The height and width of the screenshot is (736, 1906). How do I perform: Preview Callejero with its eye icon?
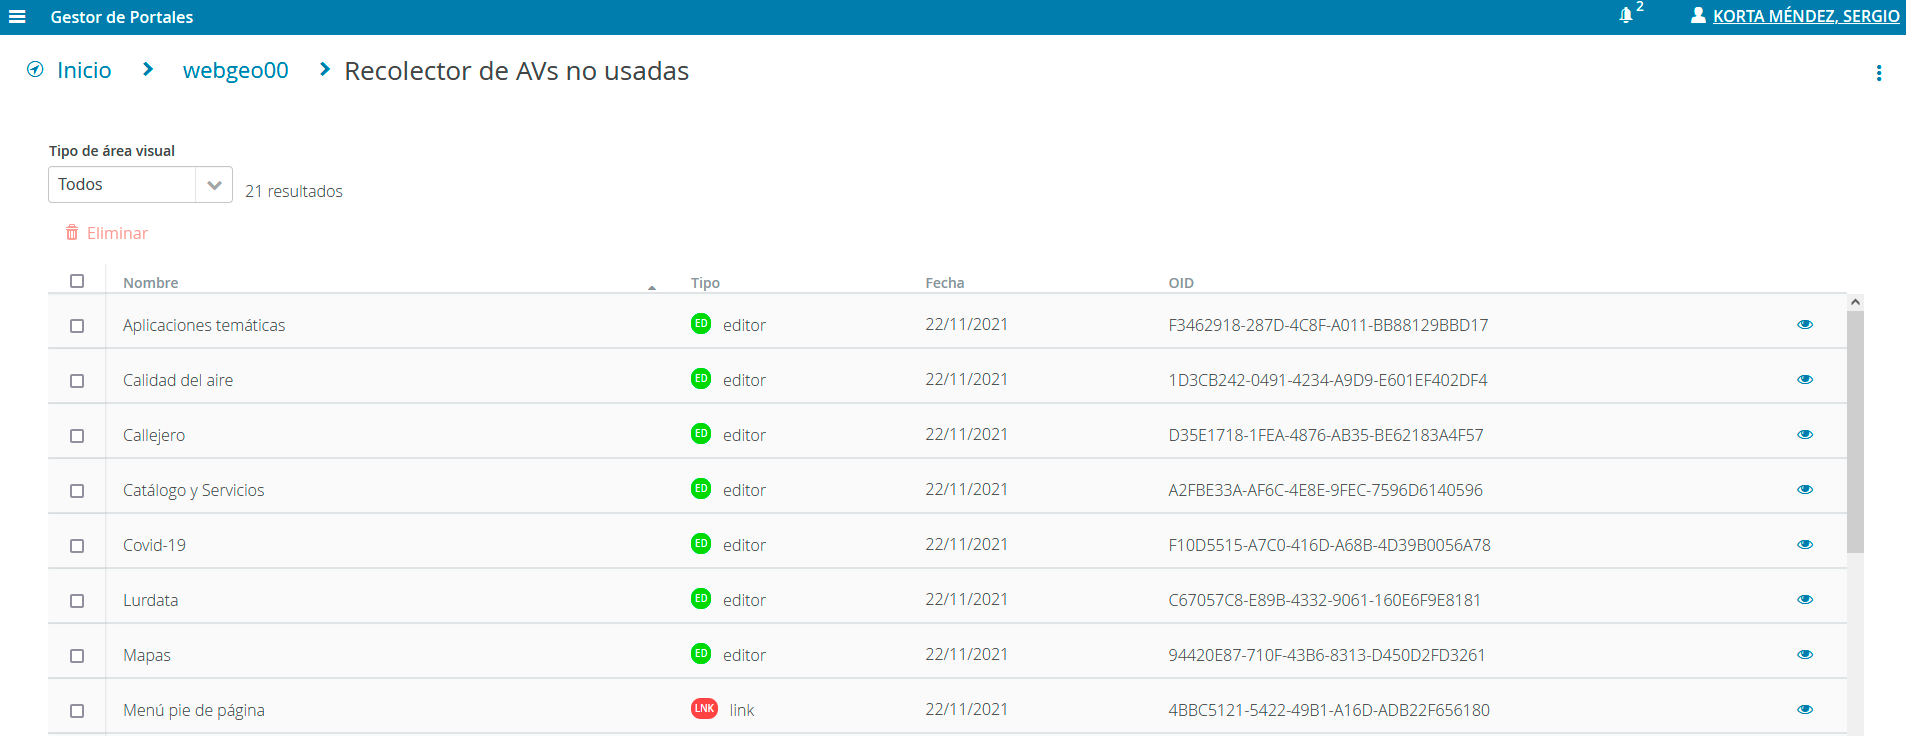click(1804, 435)
